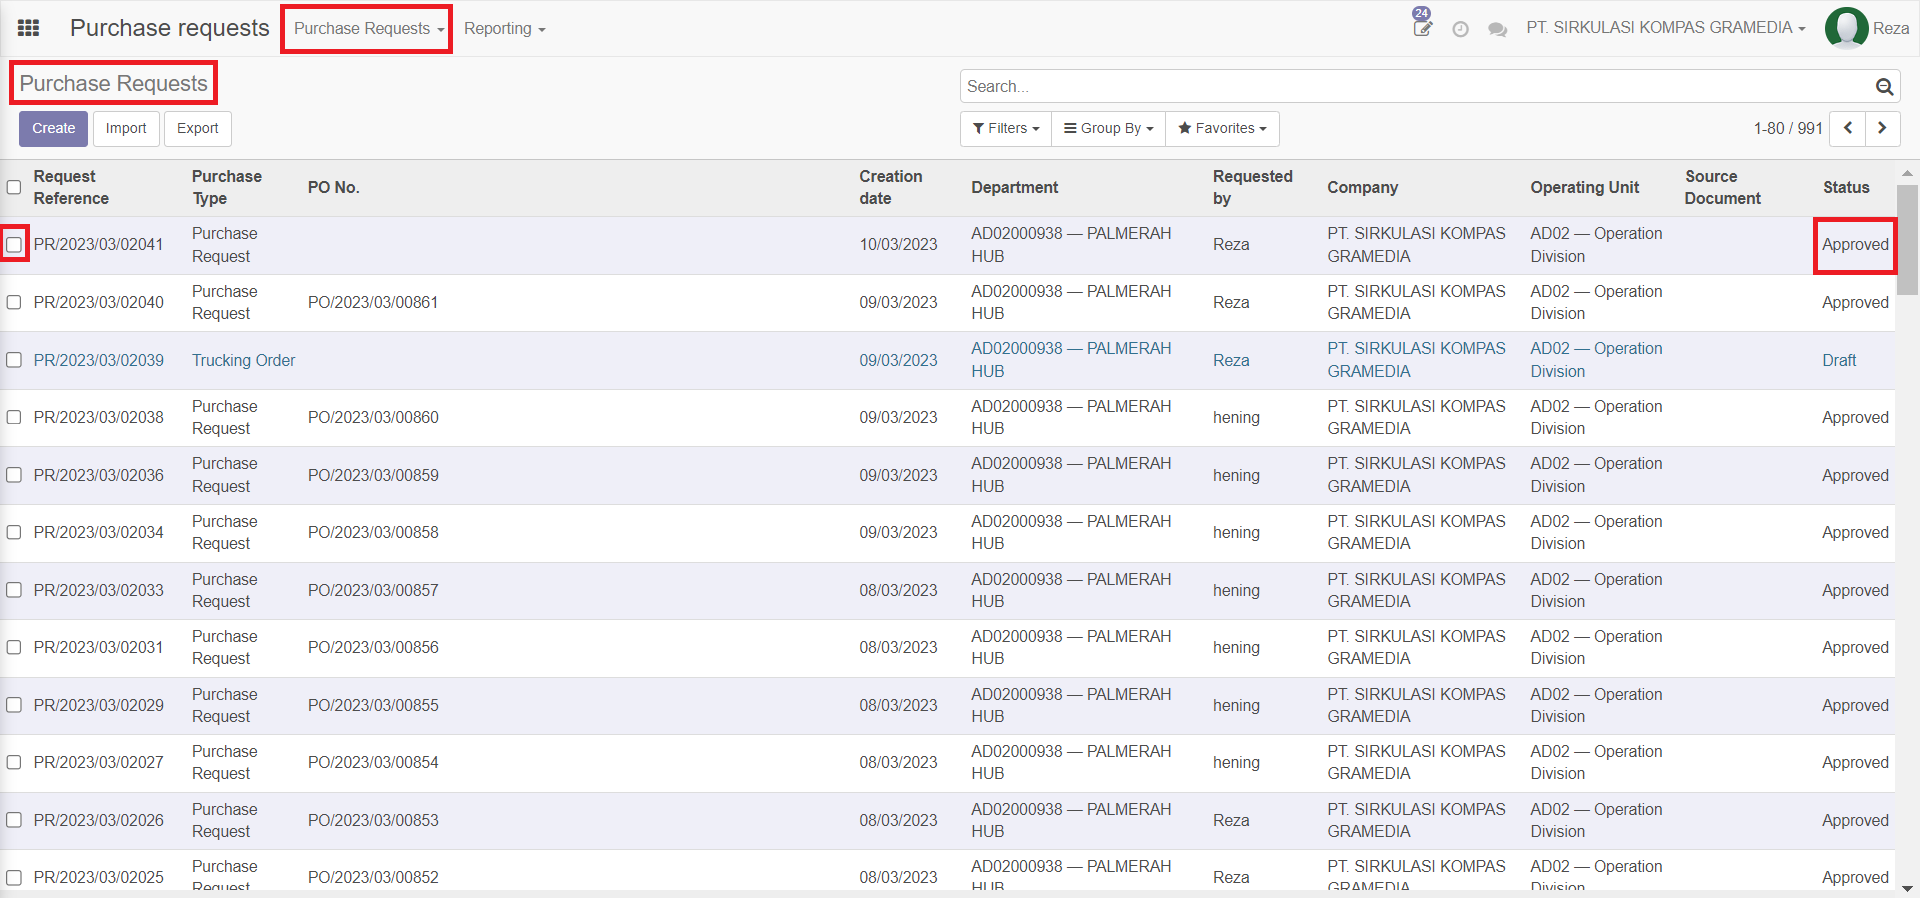Open the notes icon with badge 24
This screenshot has width=1920, height=898.
tap(1422, 26)
